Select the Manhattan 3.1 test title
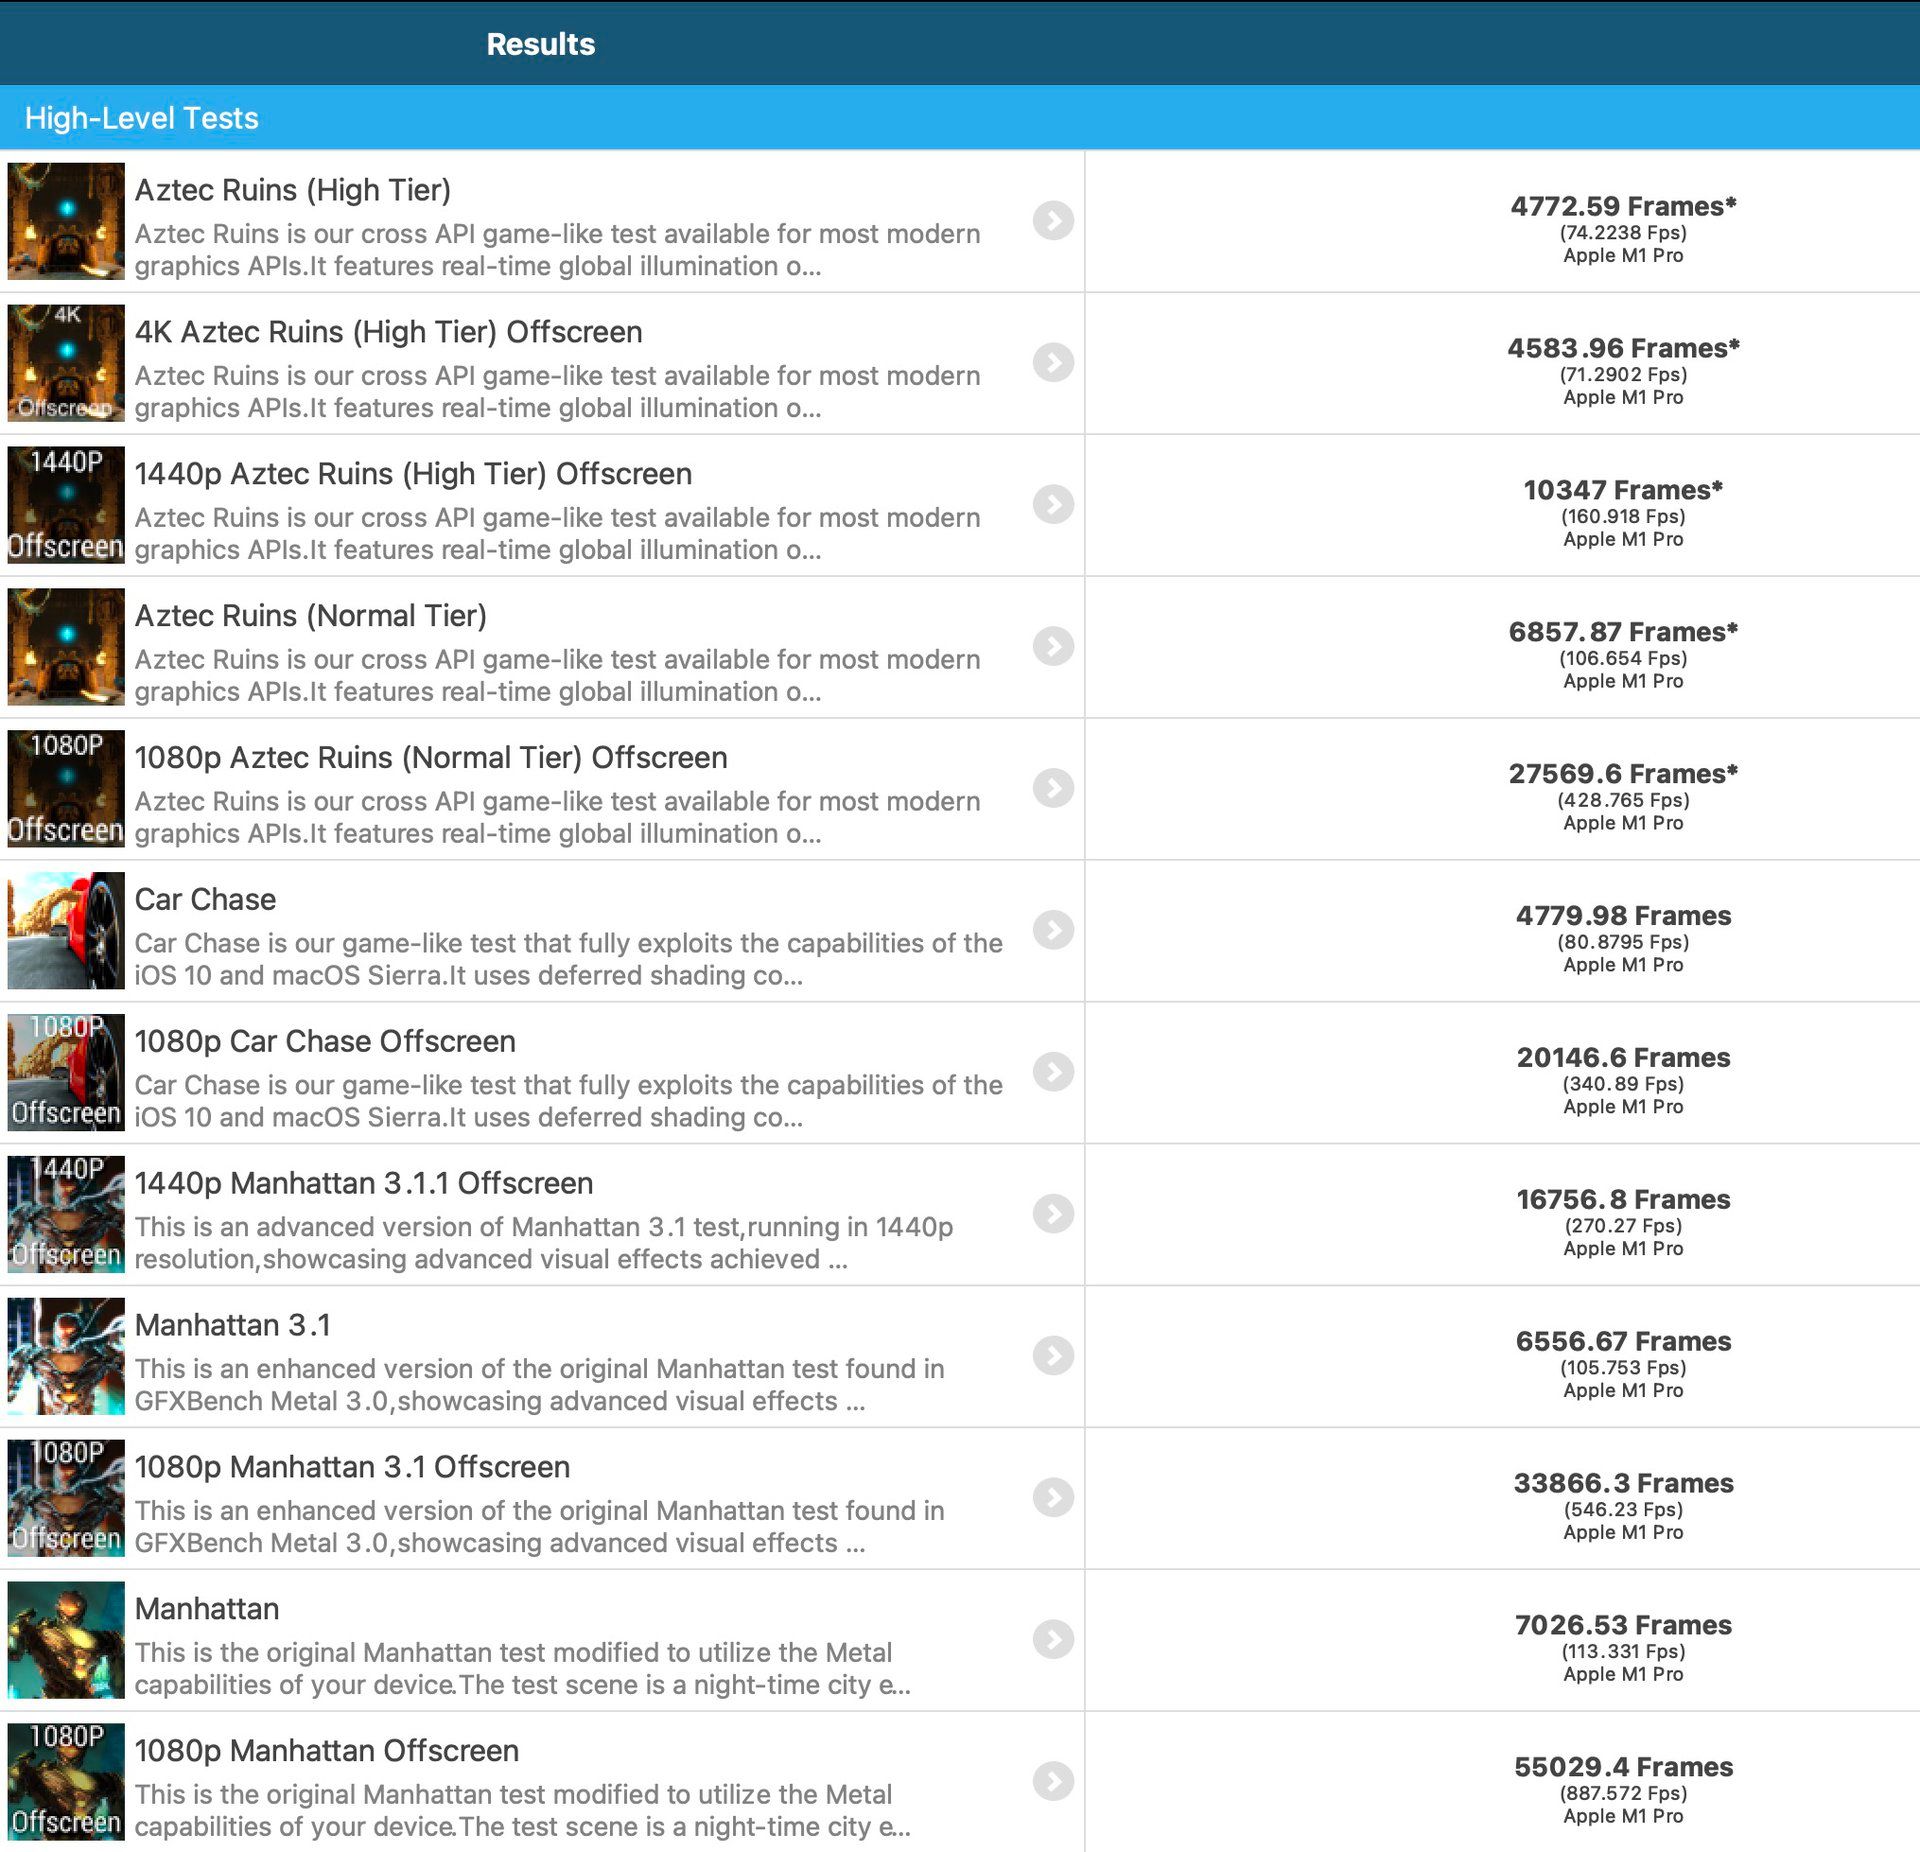Viewport: 1920px width, 1852px height. pyautogui.click(x=232, y=1325)
